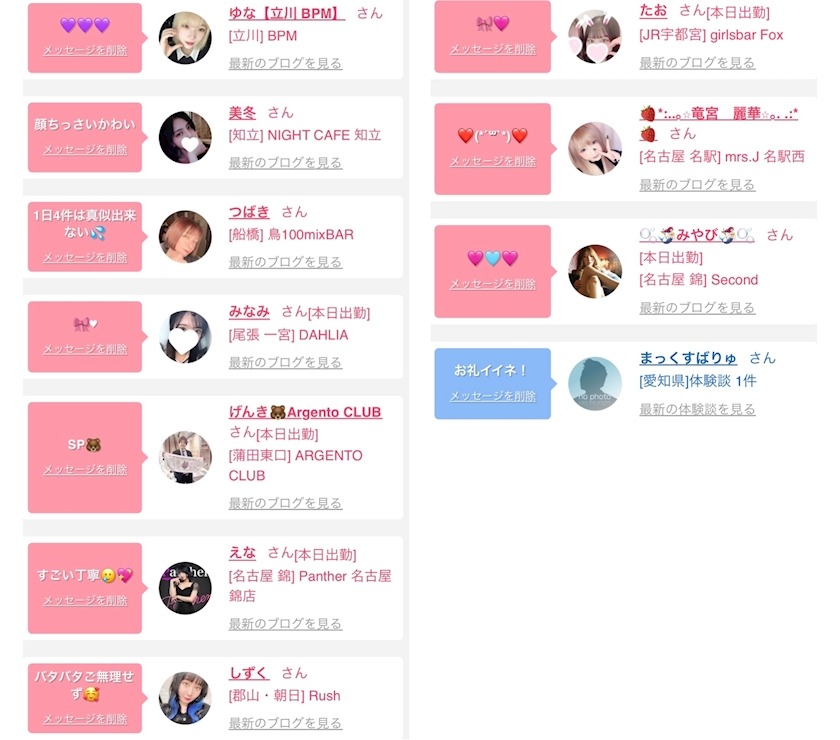
Task: View latest blog of つばき
Action: [285, 262]
